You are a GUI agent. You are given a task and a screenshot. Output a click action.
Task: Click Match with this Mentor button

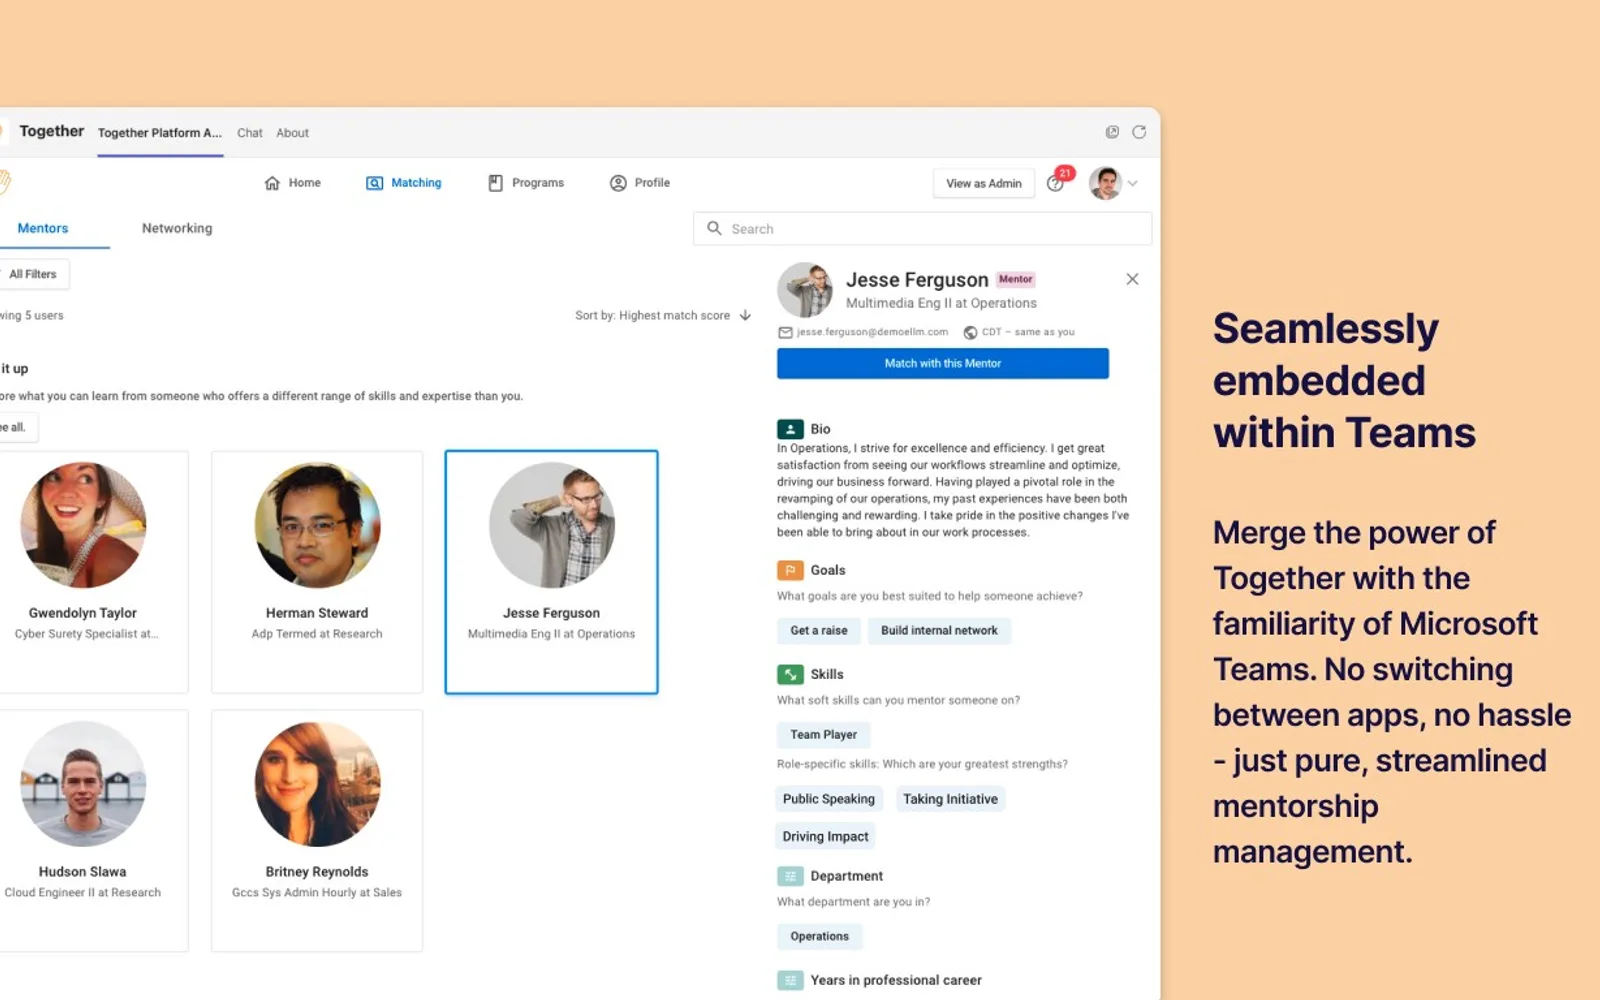click(943, 363)
